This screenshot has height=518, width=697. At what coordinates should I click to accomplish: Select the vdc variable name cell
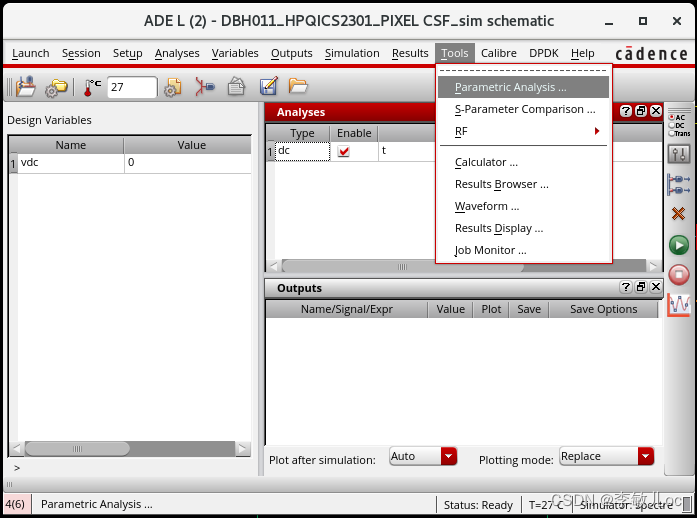click(71, 163)
